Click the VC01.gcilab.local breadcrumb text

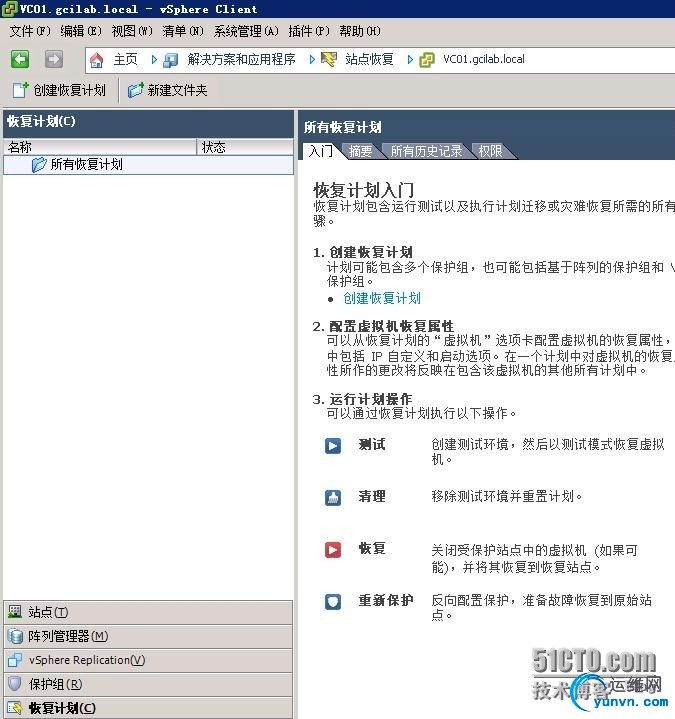484,60
